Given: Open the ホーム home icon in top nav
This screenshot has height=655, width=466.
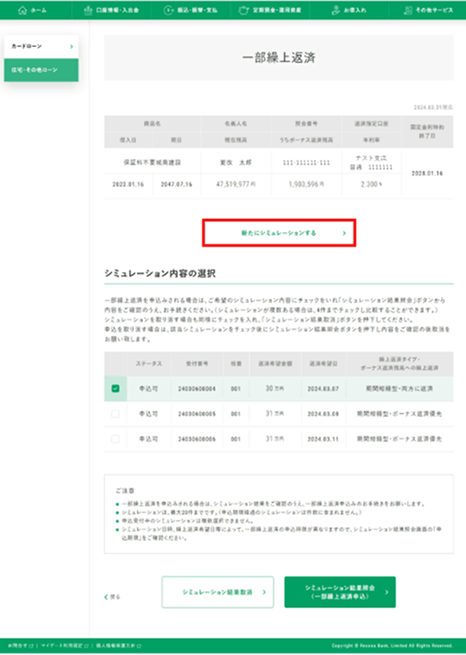Looking at the screenshot, I should (23, 10).
